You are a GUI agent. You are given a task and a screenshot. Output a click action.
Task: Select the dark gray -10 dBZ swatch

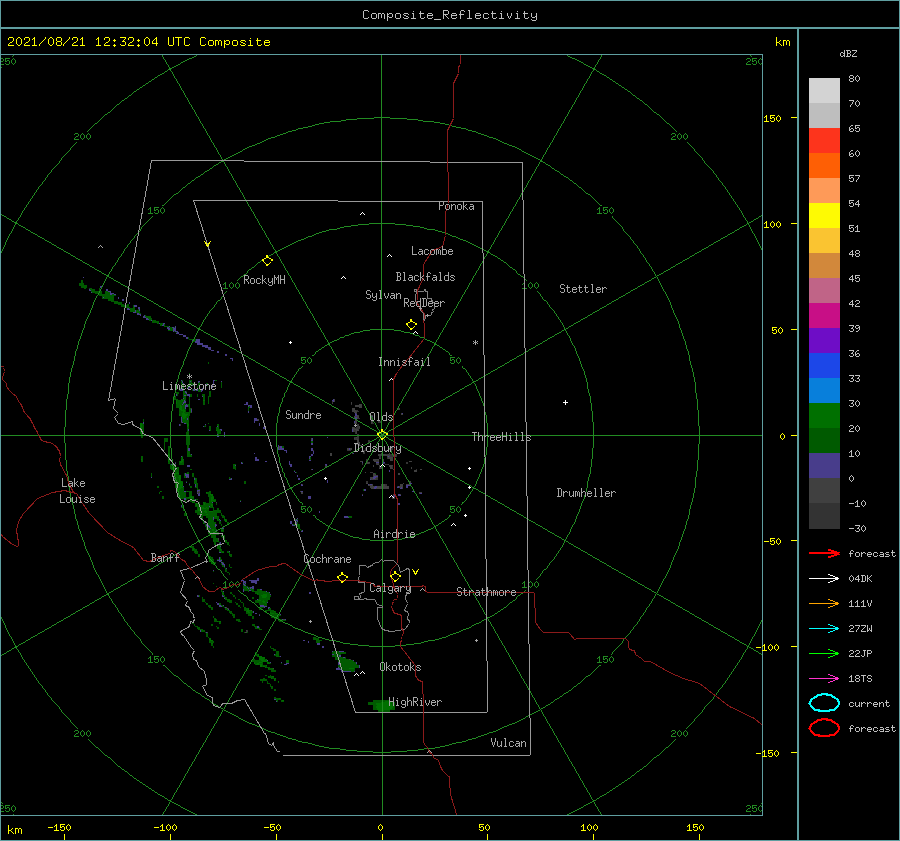tap(824, 516)
